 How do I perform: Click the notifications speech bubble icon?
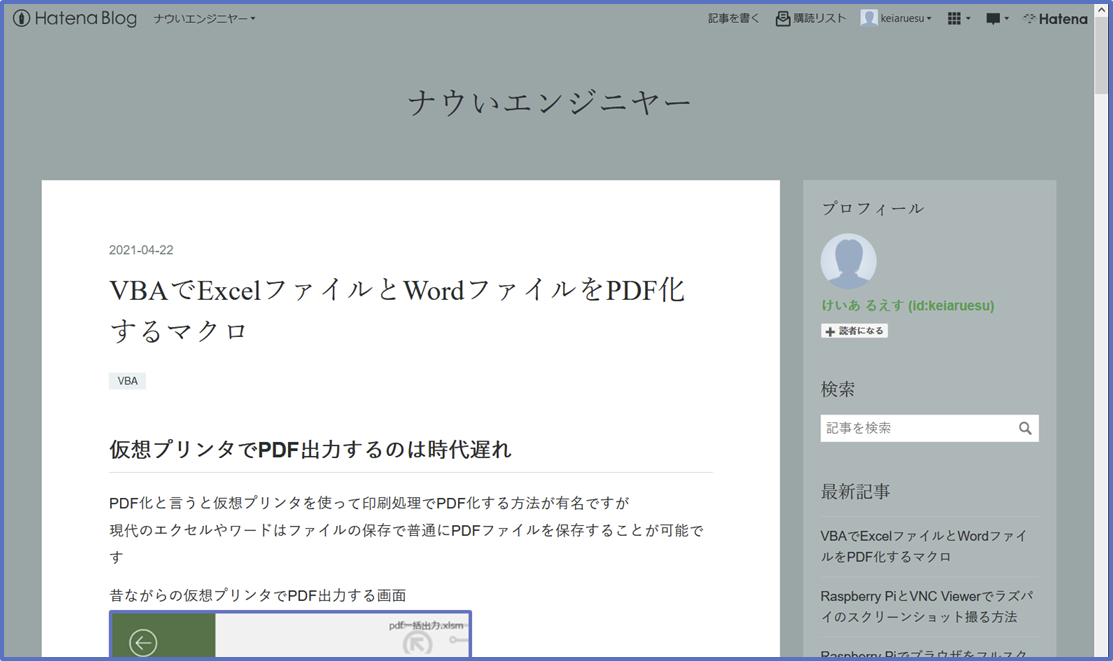click(x=991, y=18)
